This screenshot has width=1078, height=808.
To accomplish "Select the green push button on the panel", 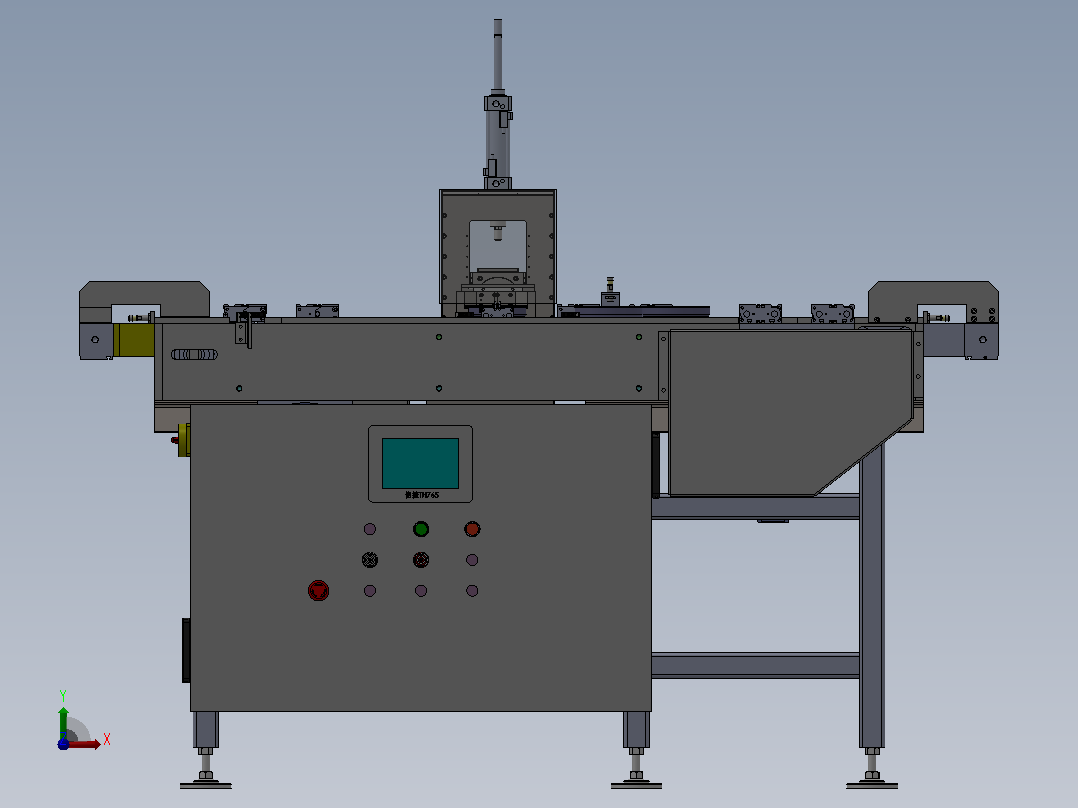I will pyautogui.click(x=421, y=529).
